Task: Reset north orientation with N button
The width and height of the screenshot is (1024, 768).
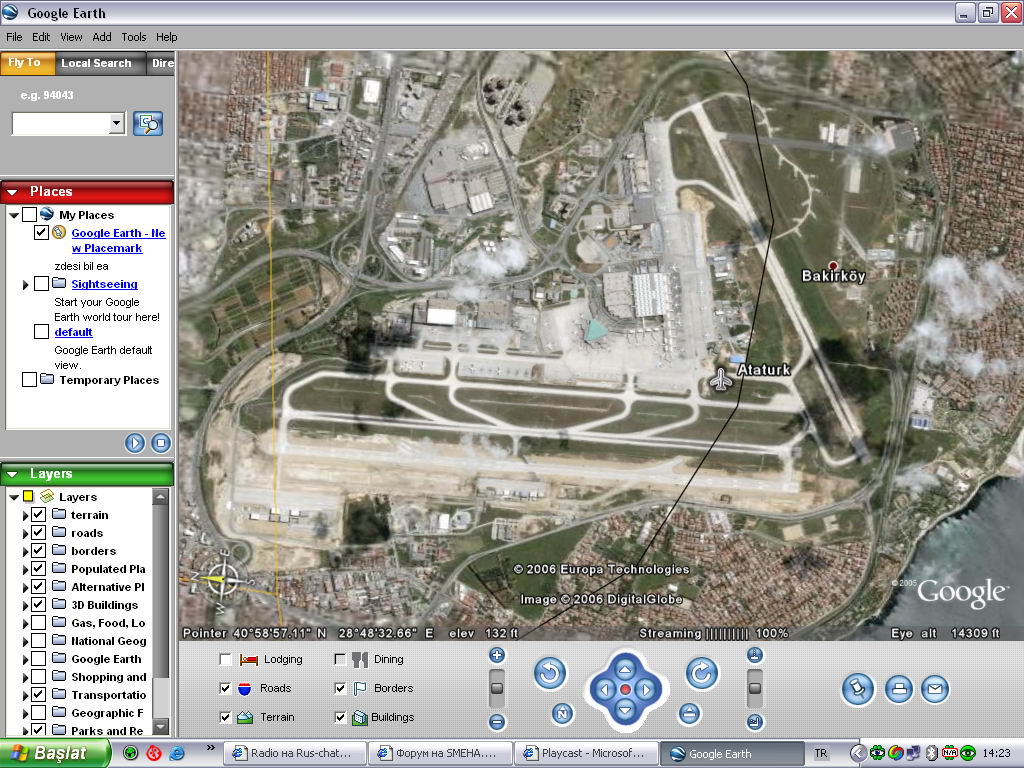Action: pyautogui.click(x=562, y=714)
